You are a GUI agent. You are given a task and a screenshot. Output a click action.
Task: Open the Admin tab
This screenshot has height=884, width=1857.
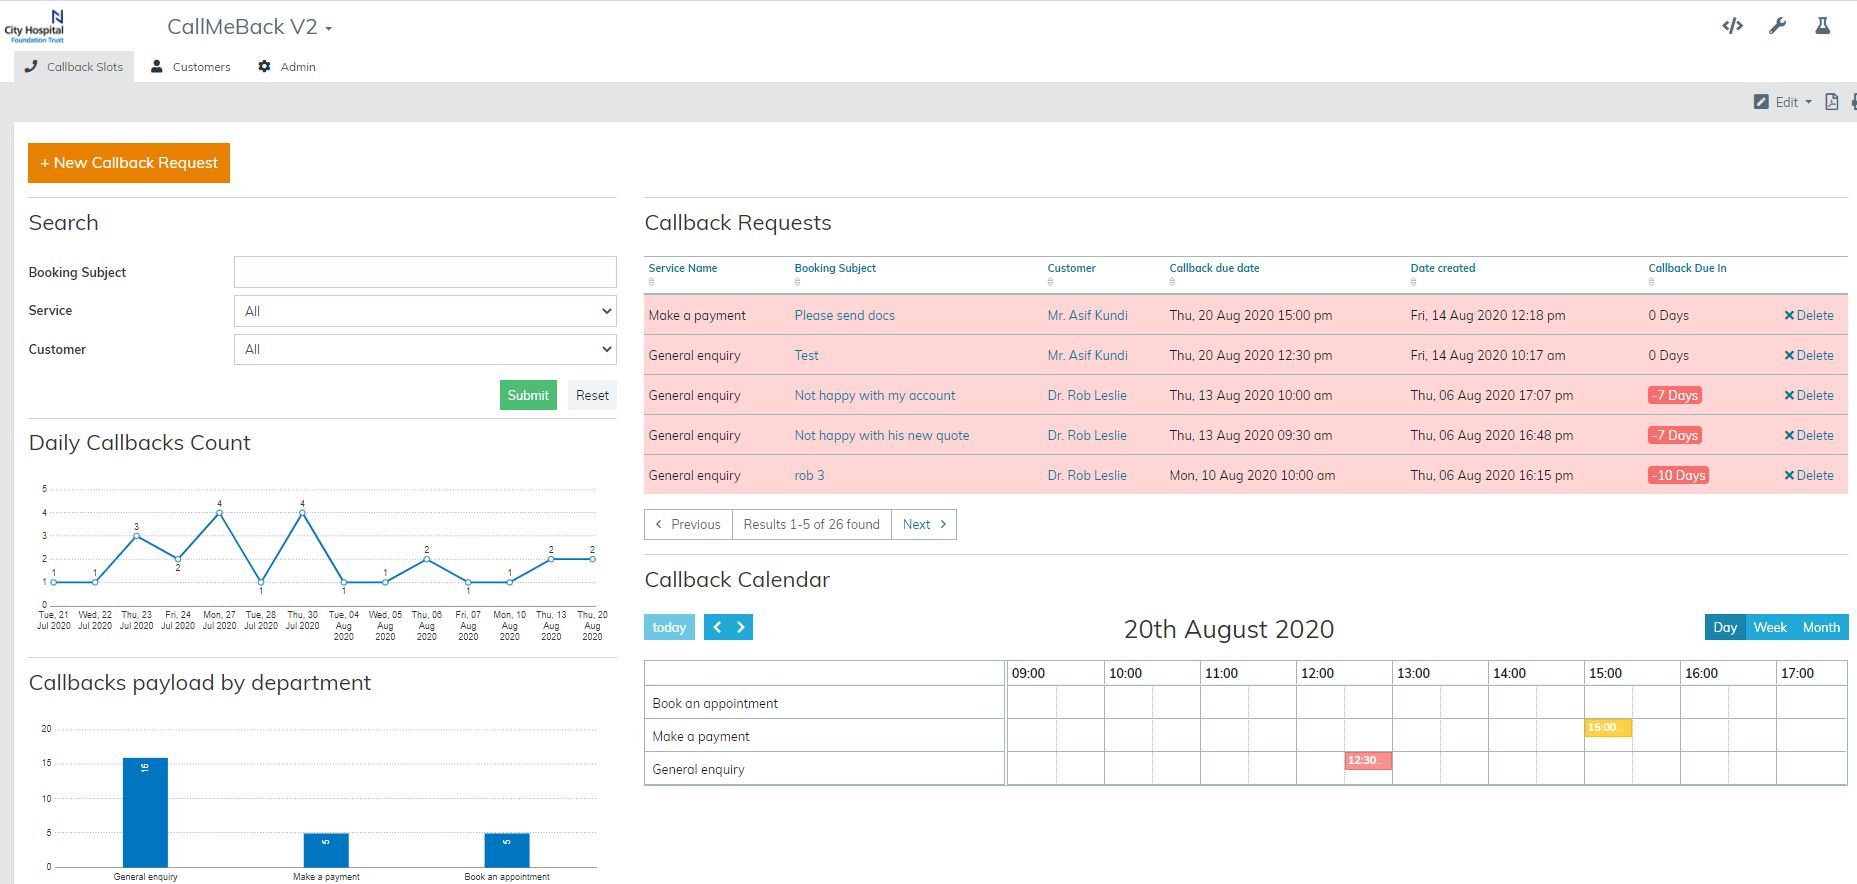pyautogui.click(x=287, y=67)
